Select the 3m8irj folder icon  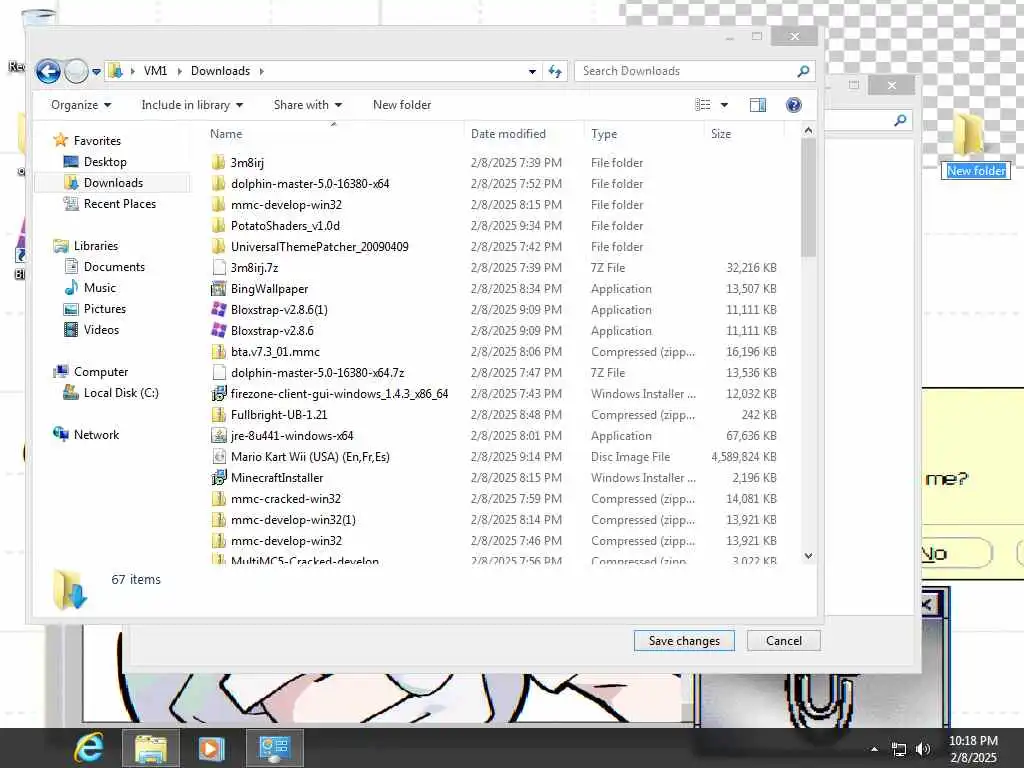coord(219,162)
